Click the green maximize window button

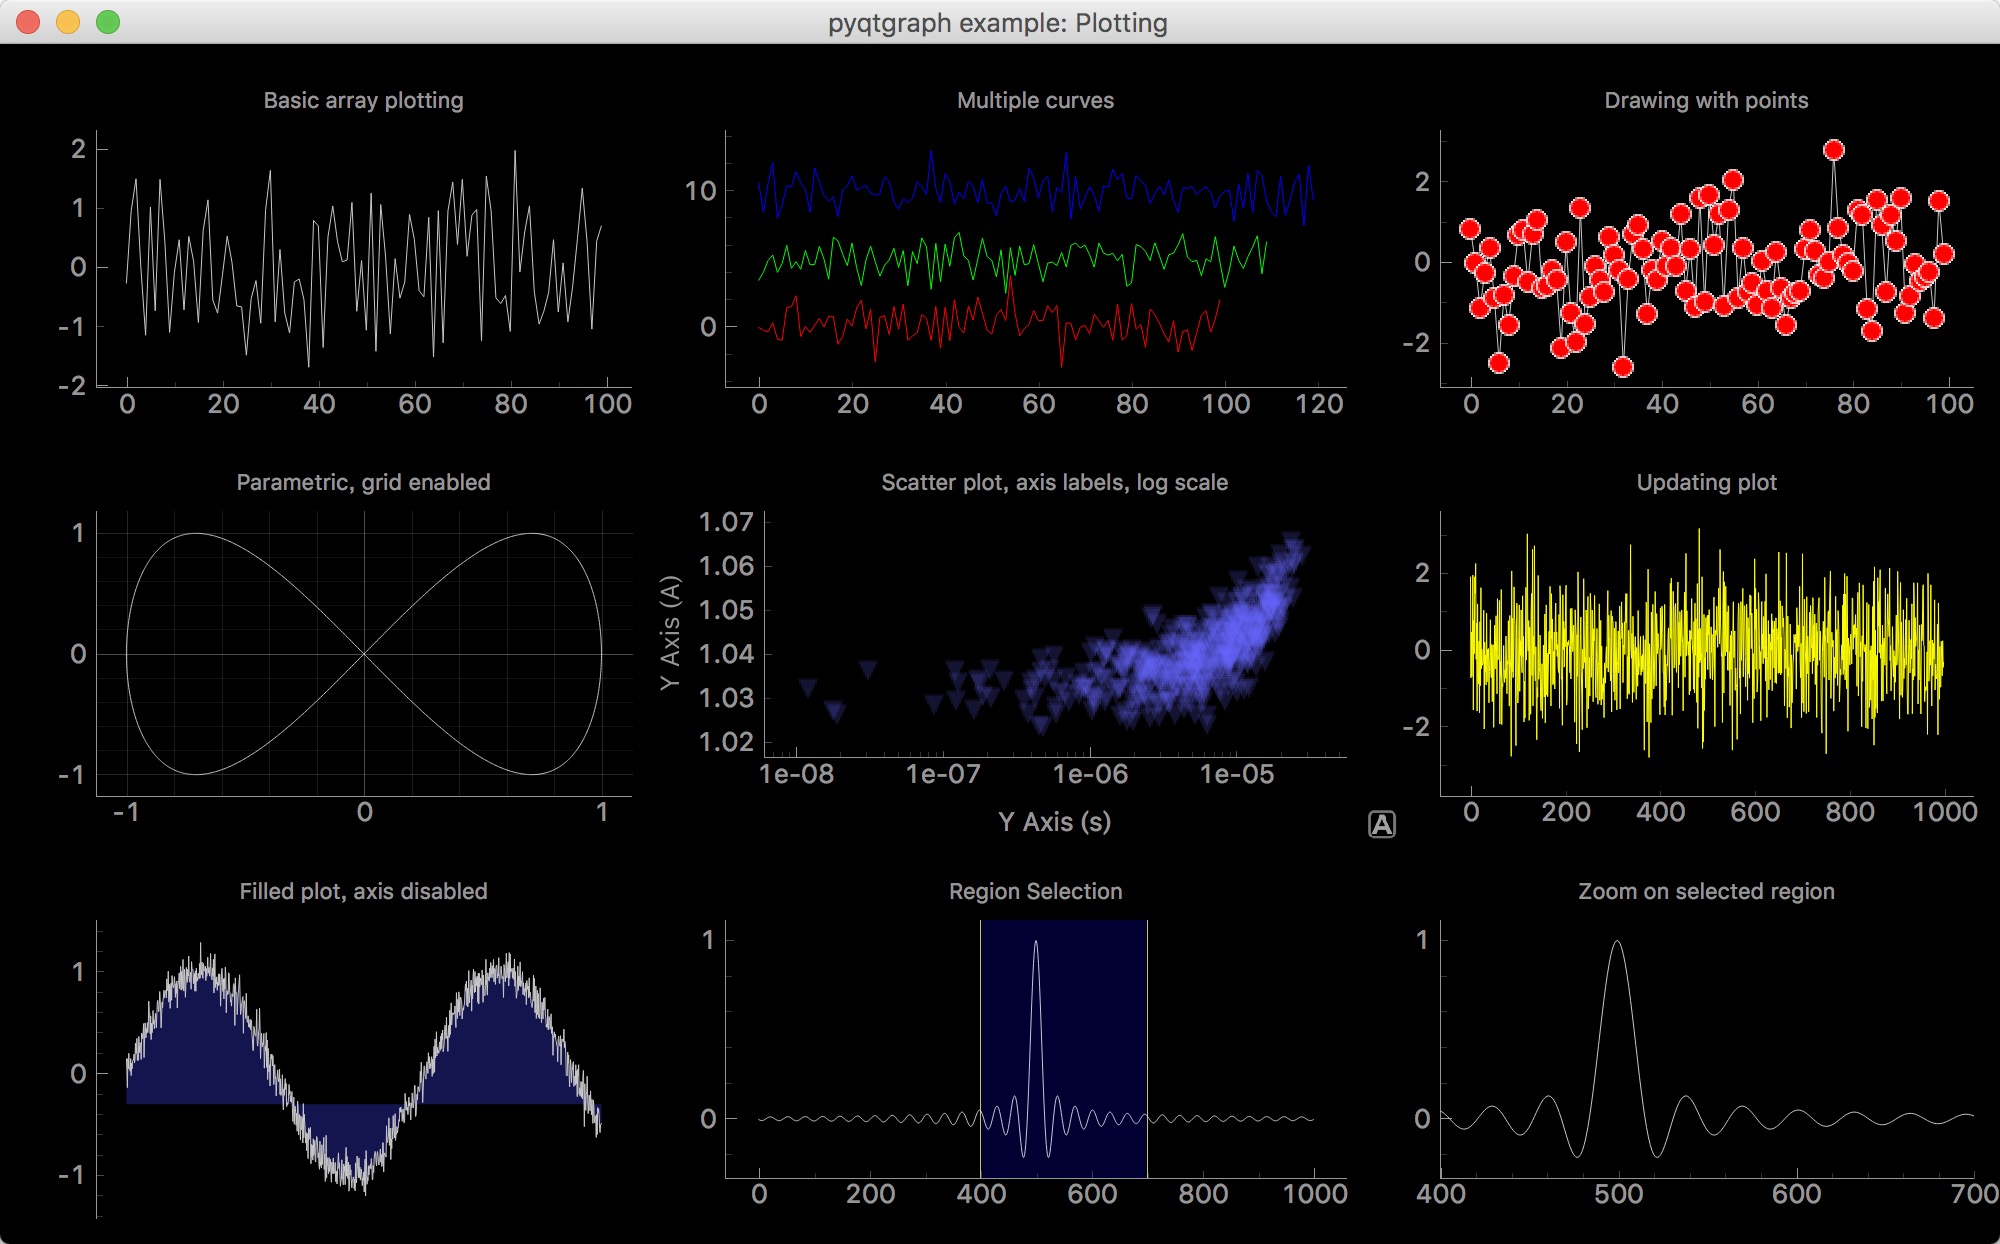108,22
